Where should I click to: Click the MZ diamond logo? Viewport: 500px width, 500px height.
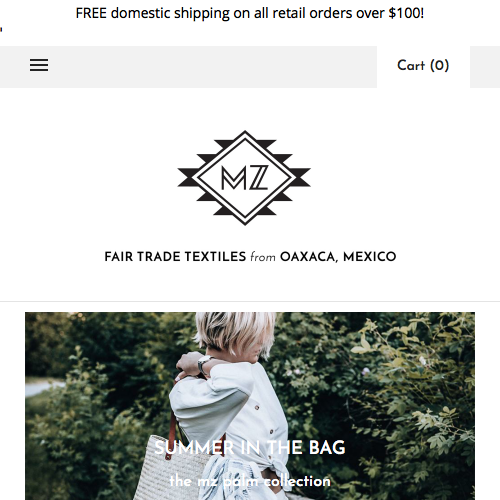(244, 178)
